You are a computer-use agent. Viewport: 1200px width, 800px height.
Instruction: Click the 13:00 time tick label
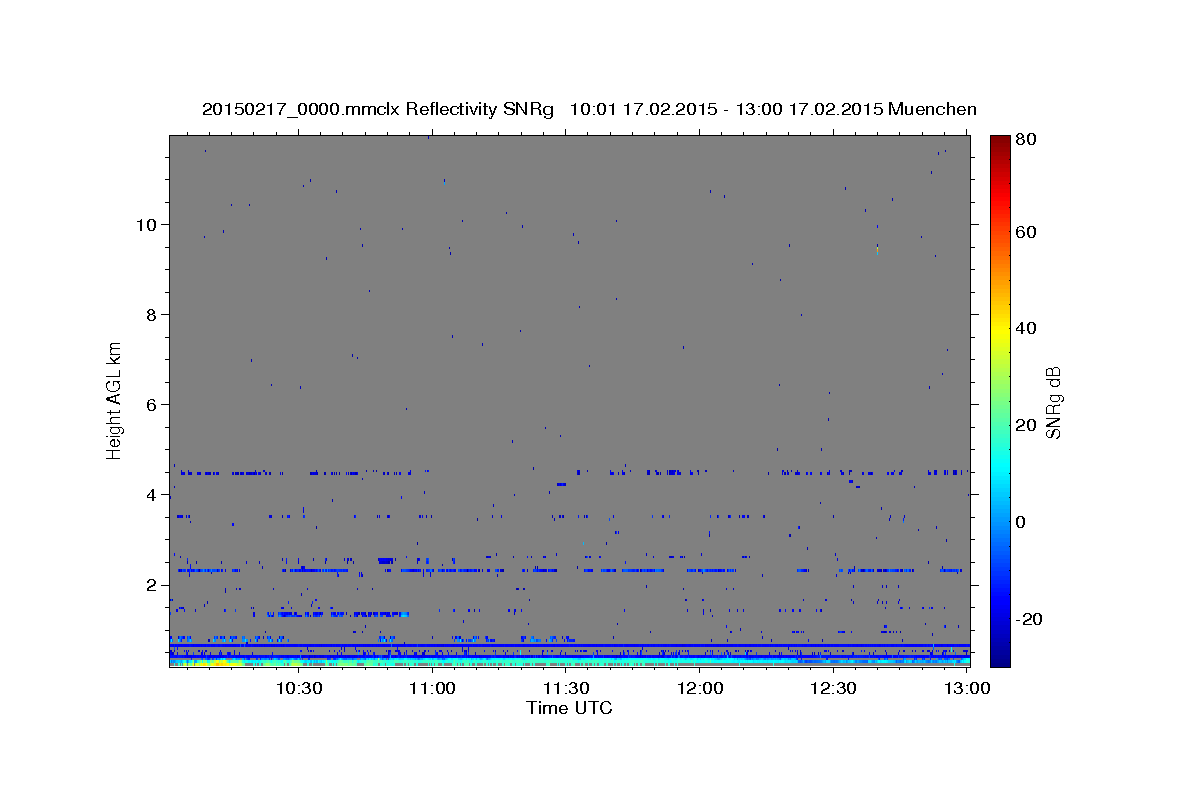click(967, 688)
